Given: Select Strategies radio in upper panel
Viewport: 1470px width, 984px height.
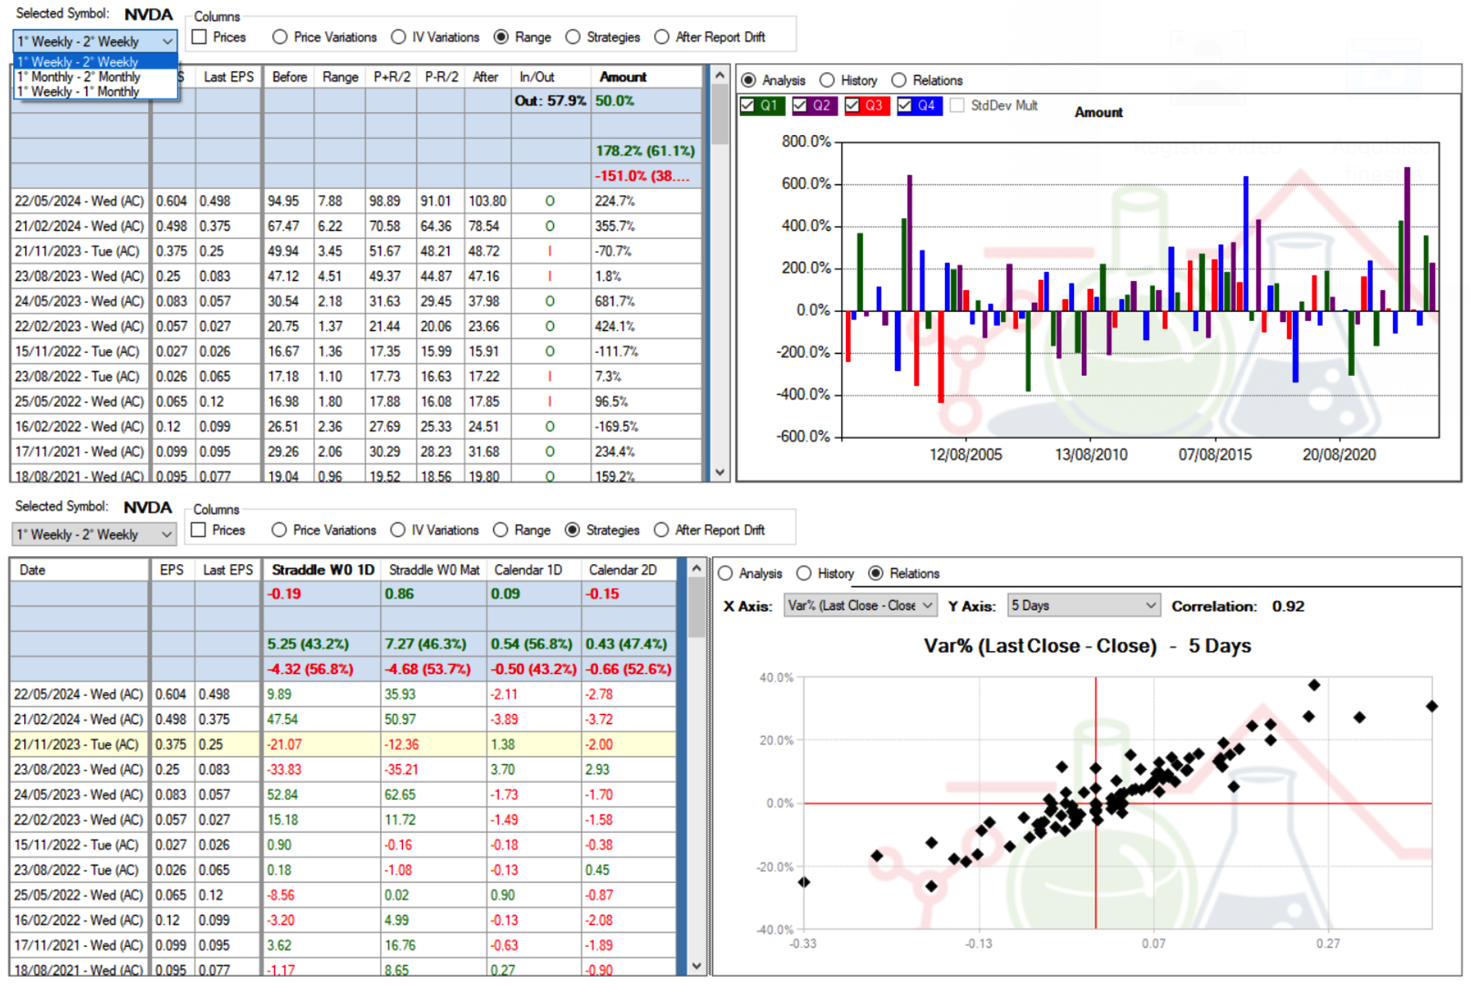Looking at the screenshot, I should [573, 37].
